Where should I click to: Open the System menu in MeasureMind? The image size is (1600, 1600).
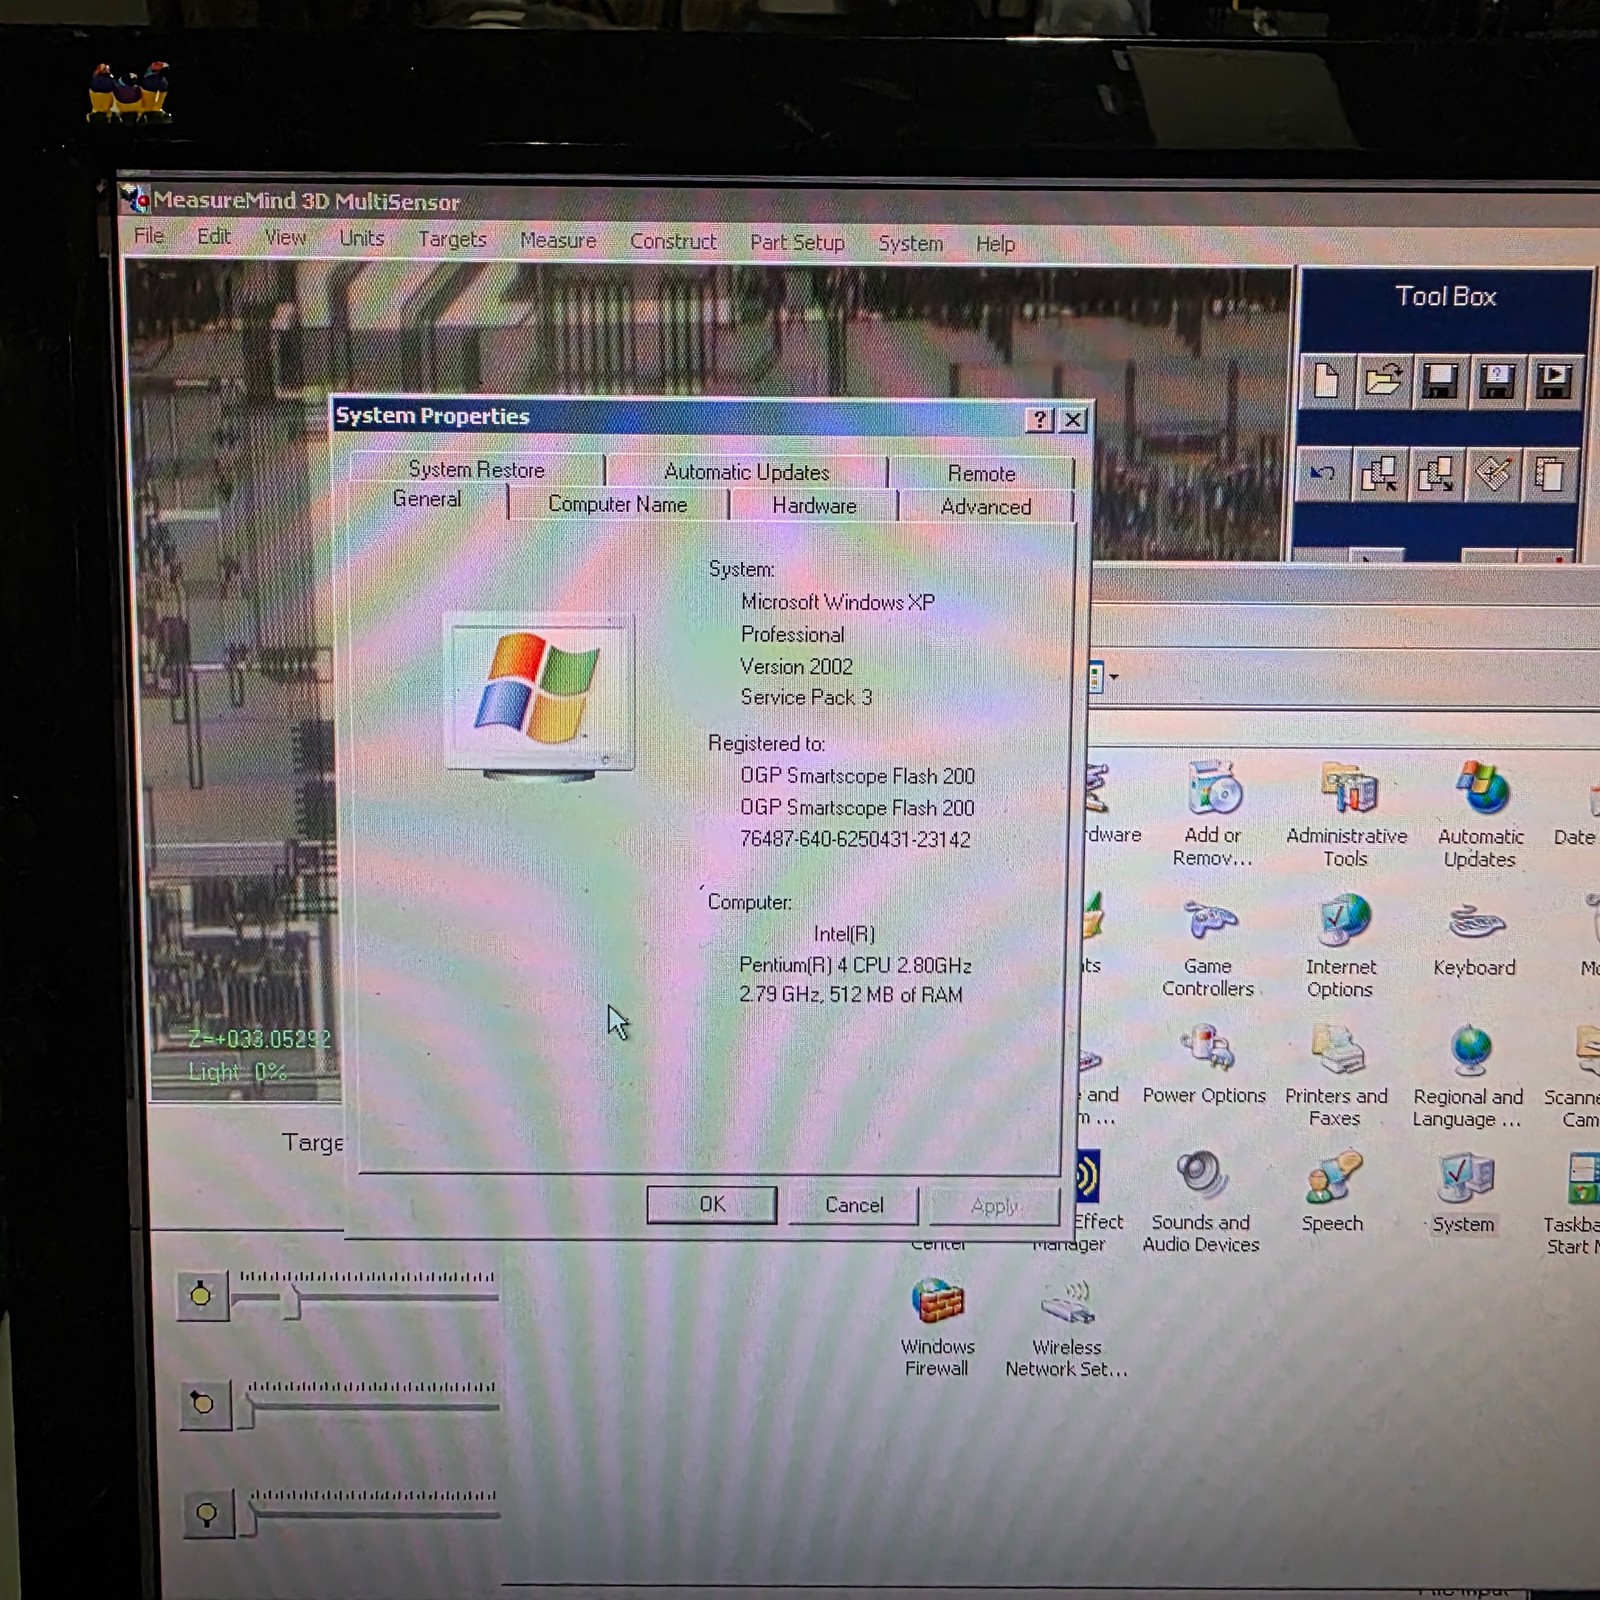coord(910,244)
